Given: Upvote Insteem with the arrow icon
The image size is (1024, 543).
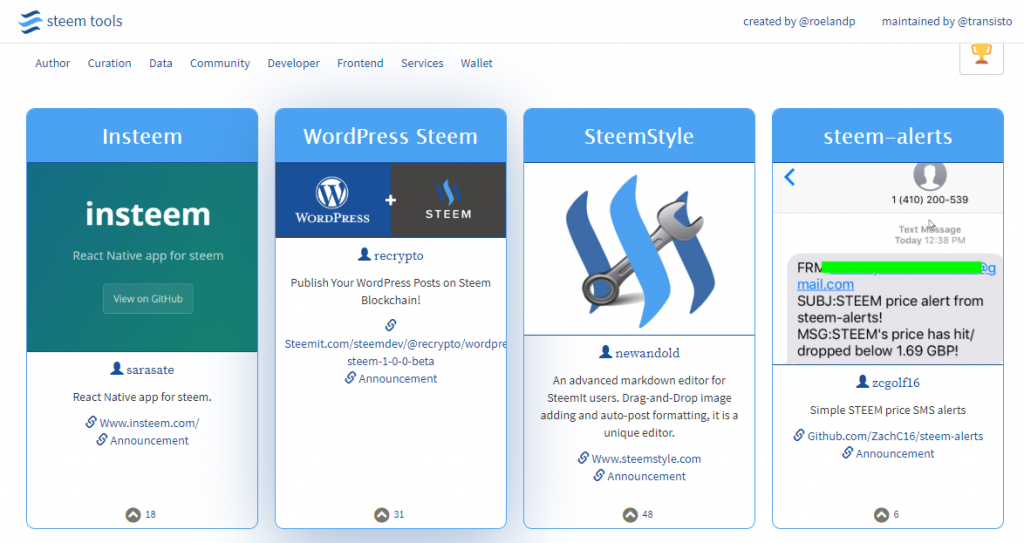Looking at the screenshot, I should 133,515.
